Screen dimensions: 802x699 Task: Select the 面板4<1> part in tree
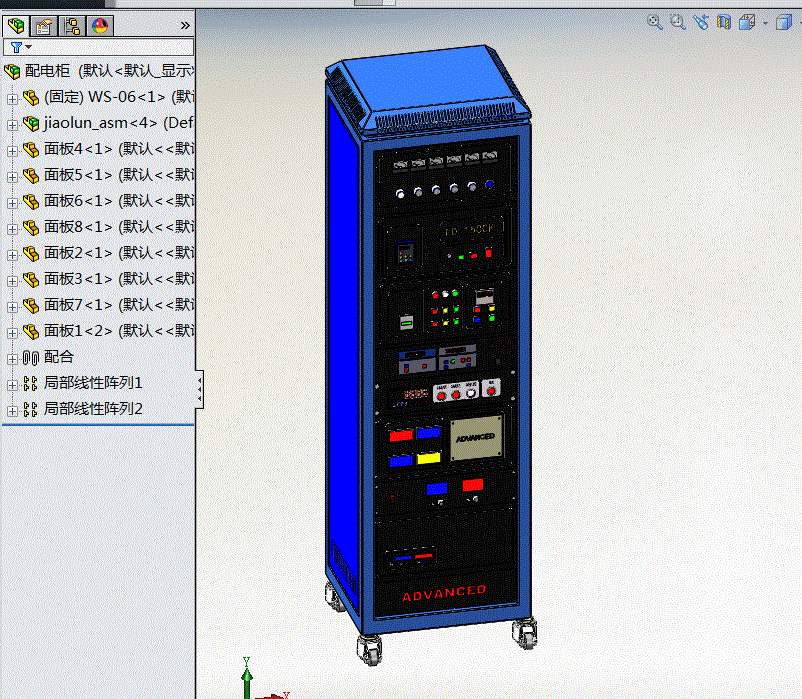coord(78,149)
